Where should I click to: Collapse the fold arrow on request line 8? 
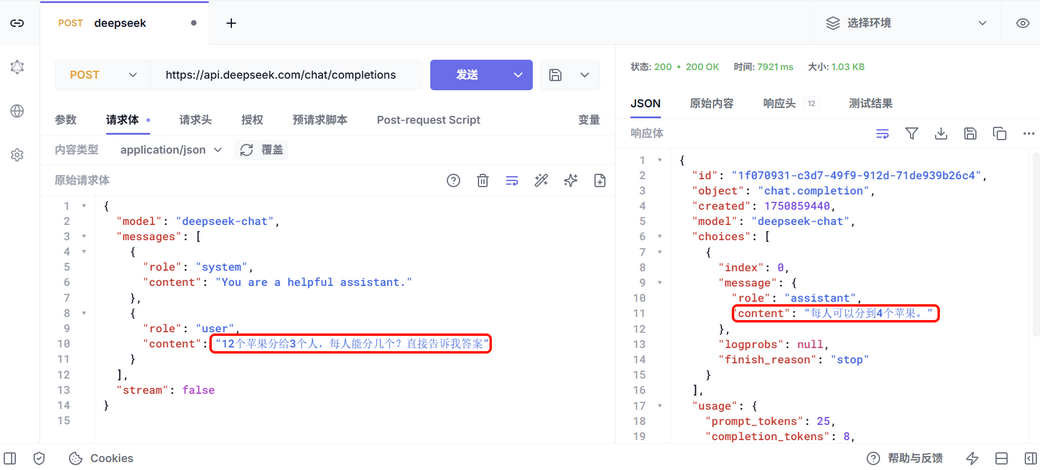point(84,313)
